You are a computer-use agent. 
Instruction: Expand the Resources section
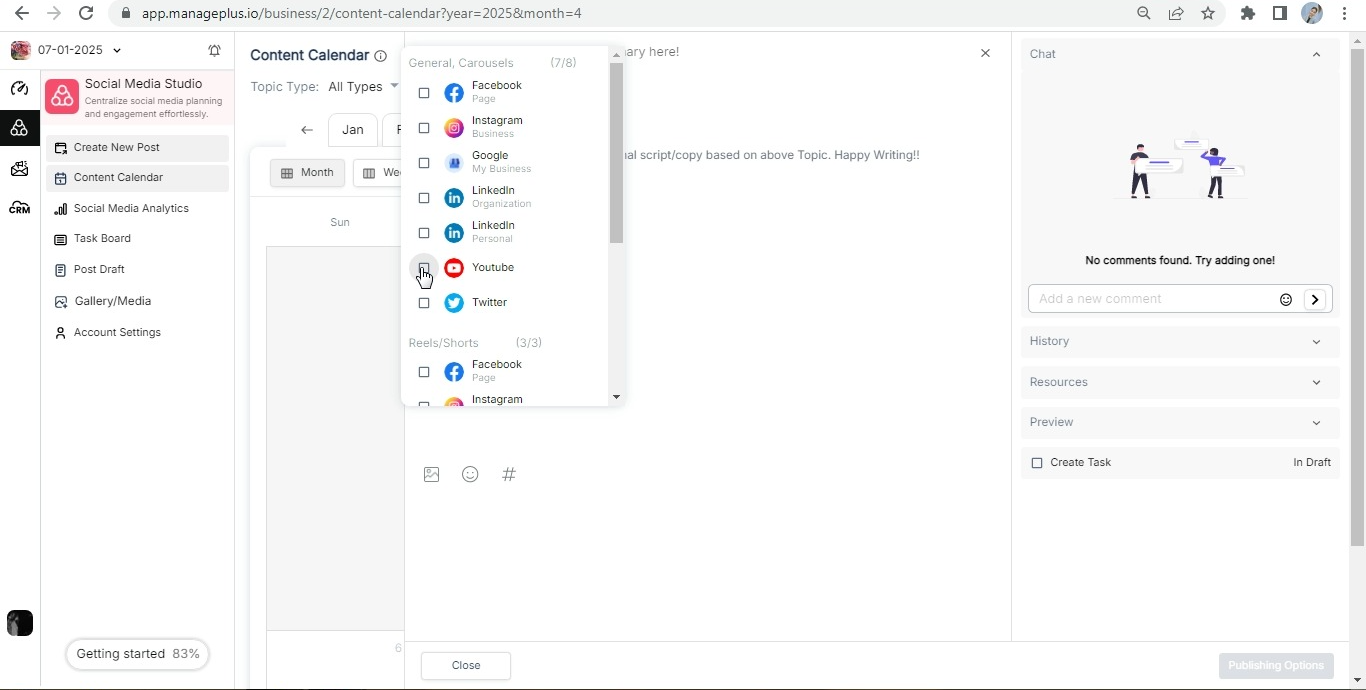(x=1180, y=382)
